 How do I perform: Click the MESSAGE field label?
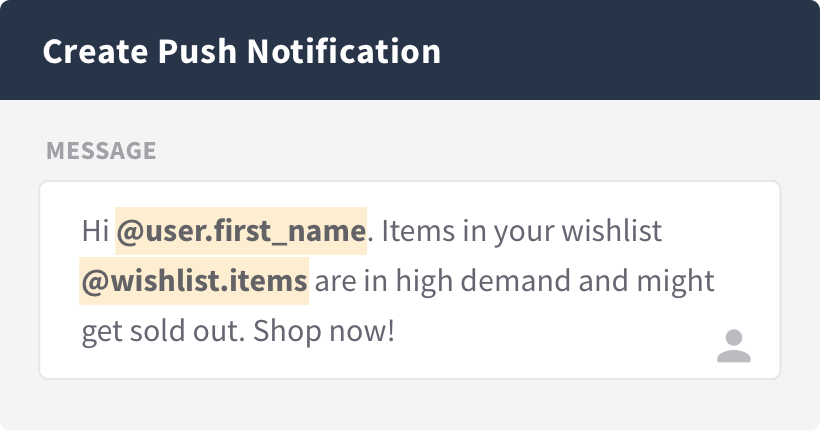point(101,151)
